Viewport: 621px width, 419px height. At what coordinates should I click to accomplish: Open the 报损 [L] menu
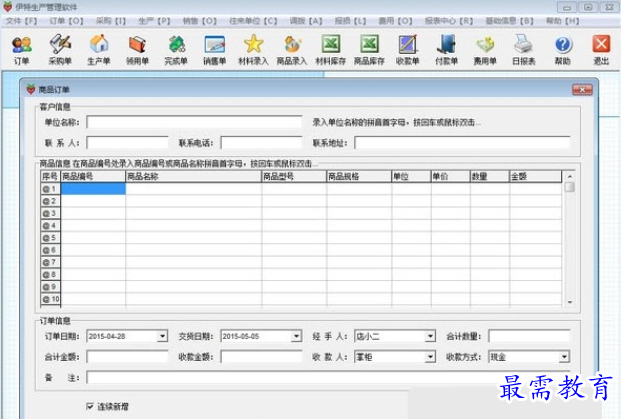click(350, 21)
